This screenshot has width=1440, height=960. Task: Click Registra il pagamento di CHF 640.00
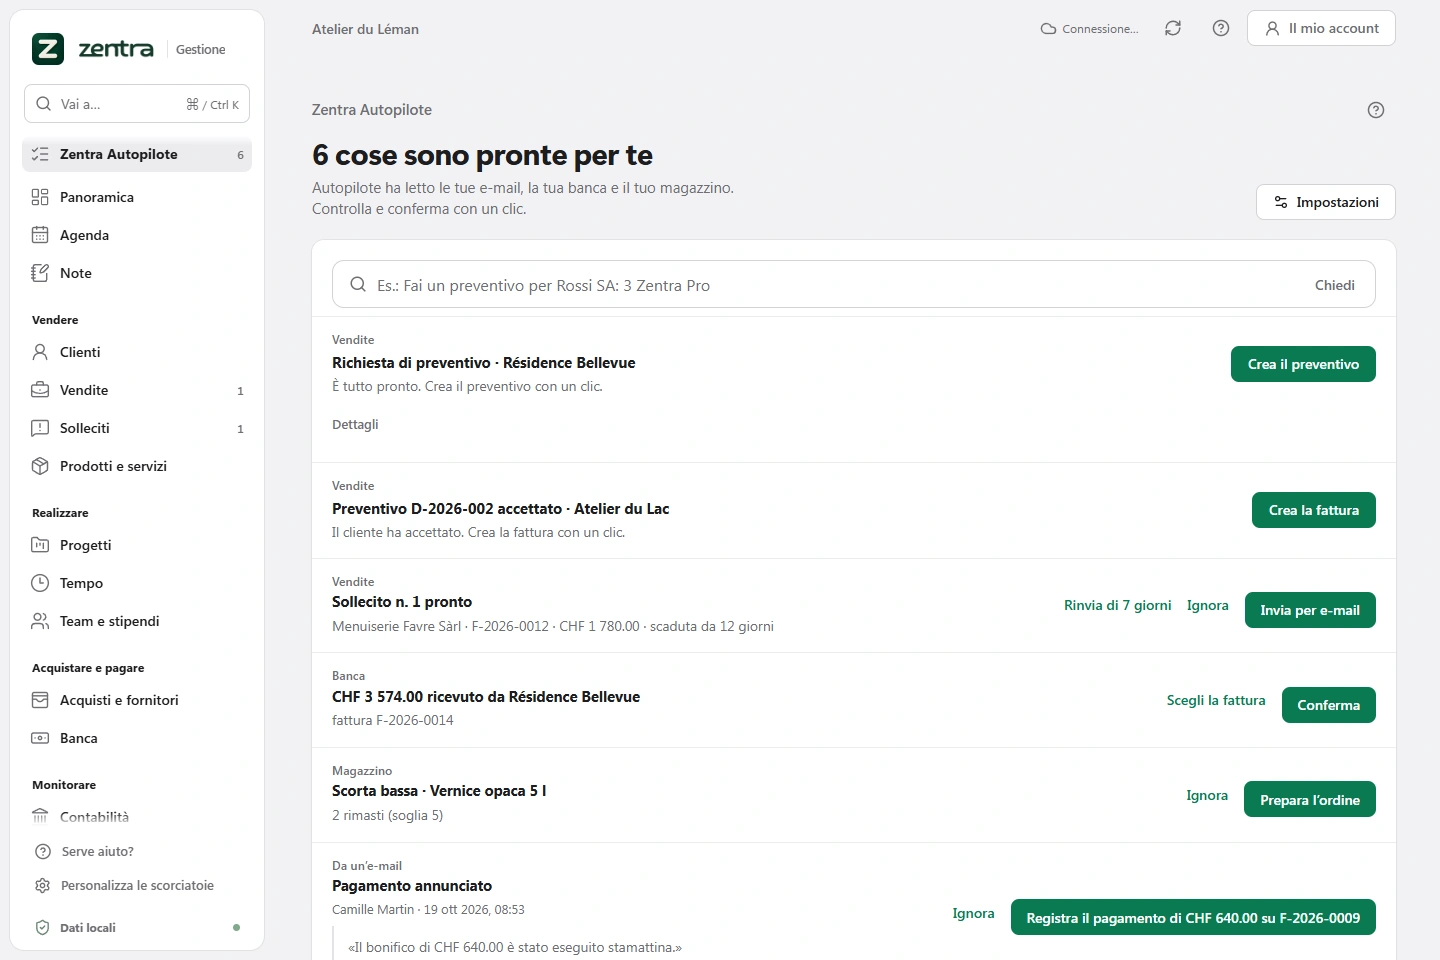point(1193,918)
